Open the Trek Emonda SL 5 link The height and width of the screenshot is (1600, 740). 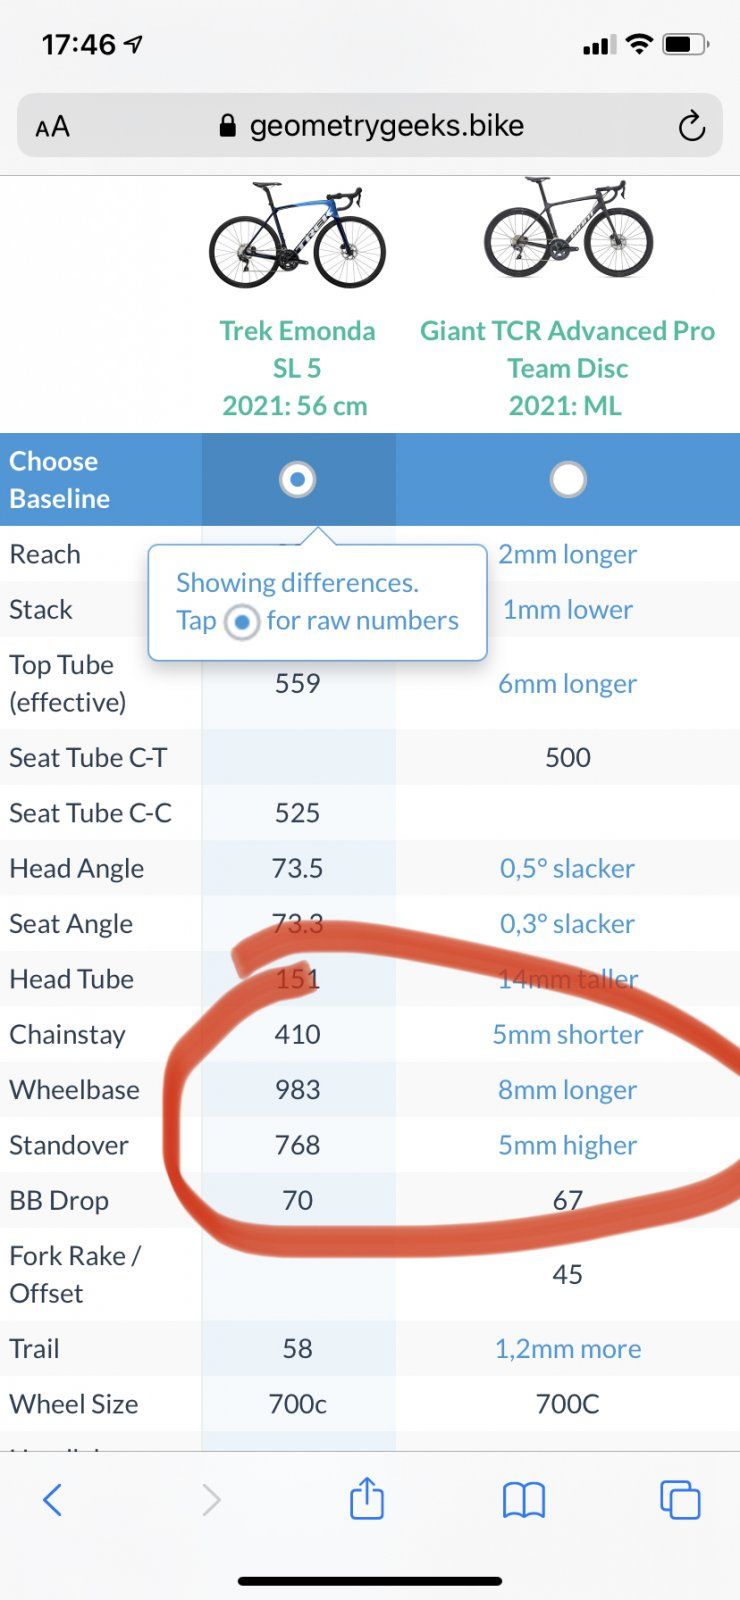(297, 368)
